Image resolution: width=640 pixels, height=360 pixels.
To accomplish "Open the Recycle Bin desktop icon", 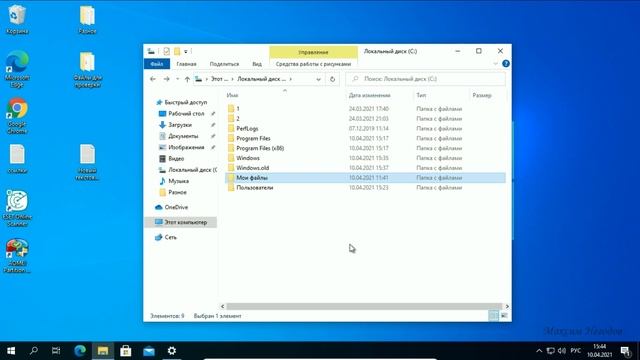I will [x=17, y=19].
